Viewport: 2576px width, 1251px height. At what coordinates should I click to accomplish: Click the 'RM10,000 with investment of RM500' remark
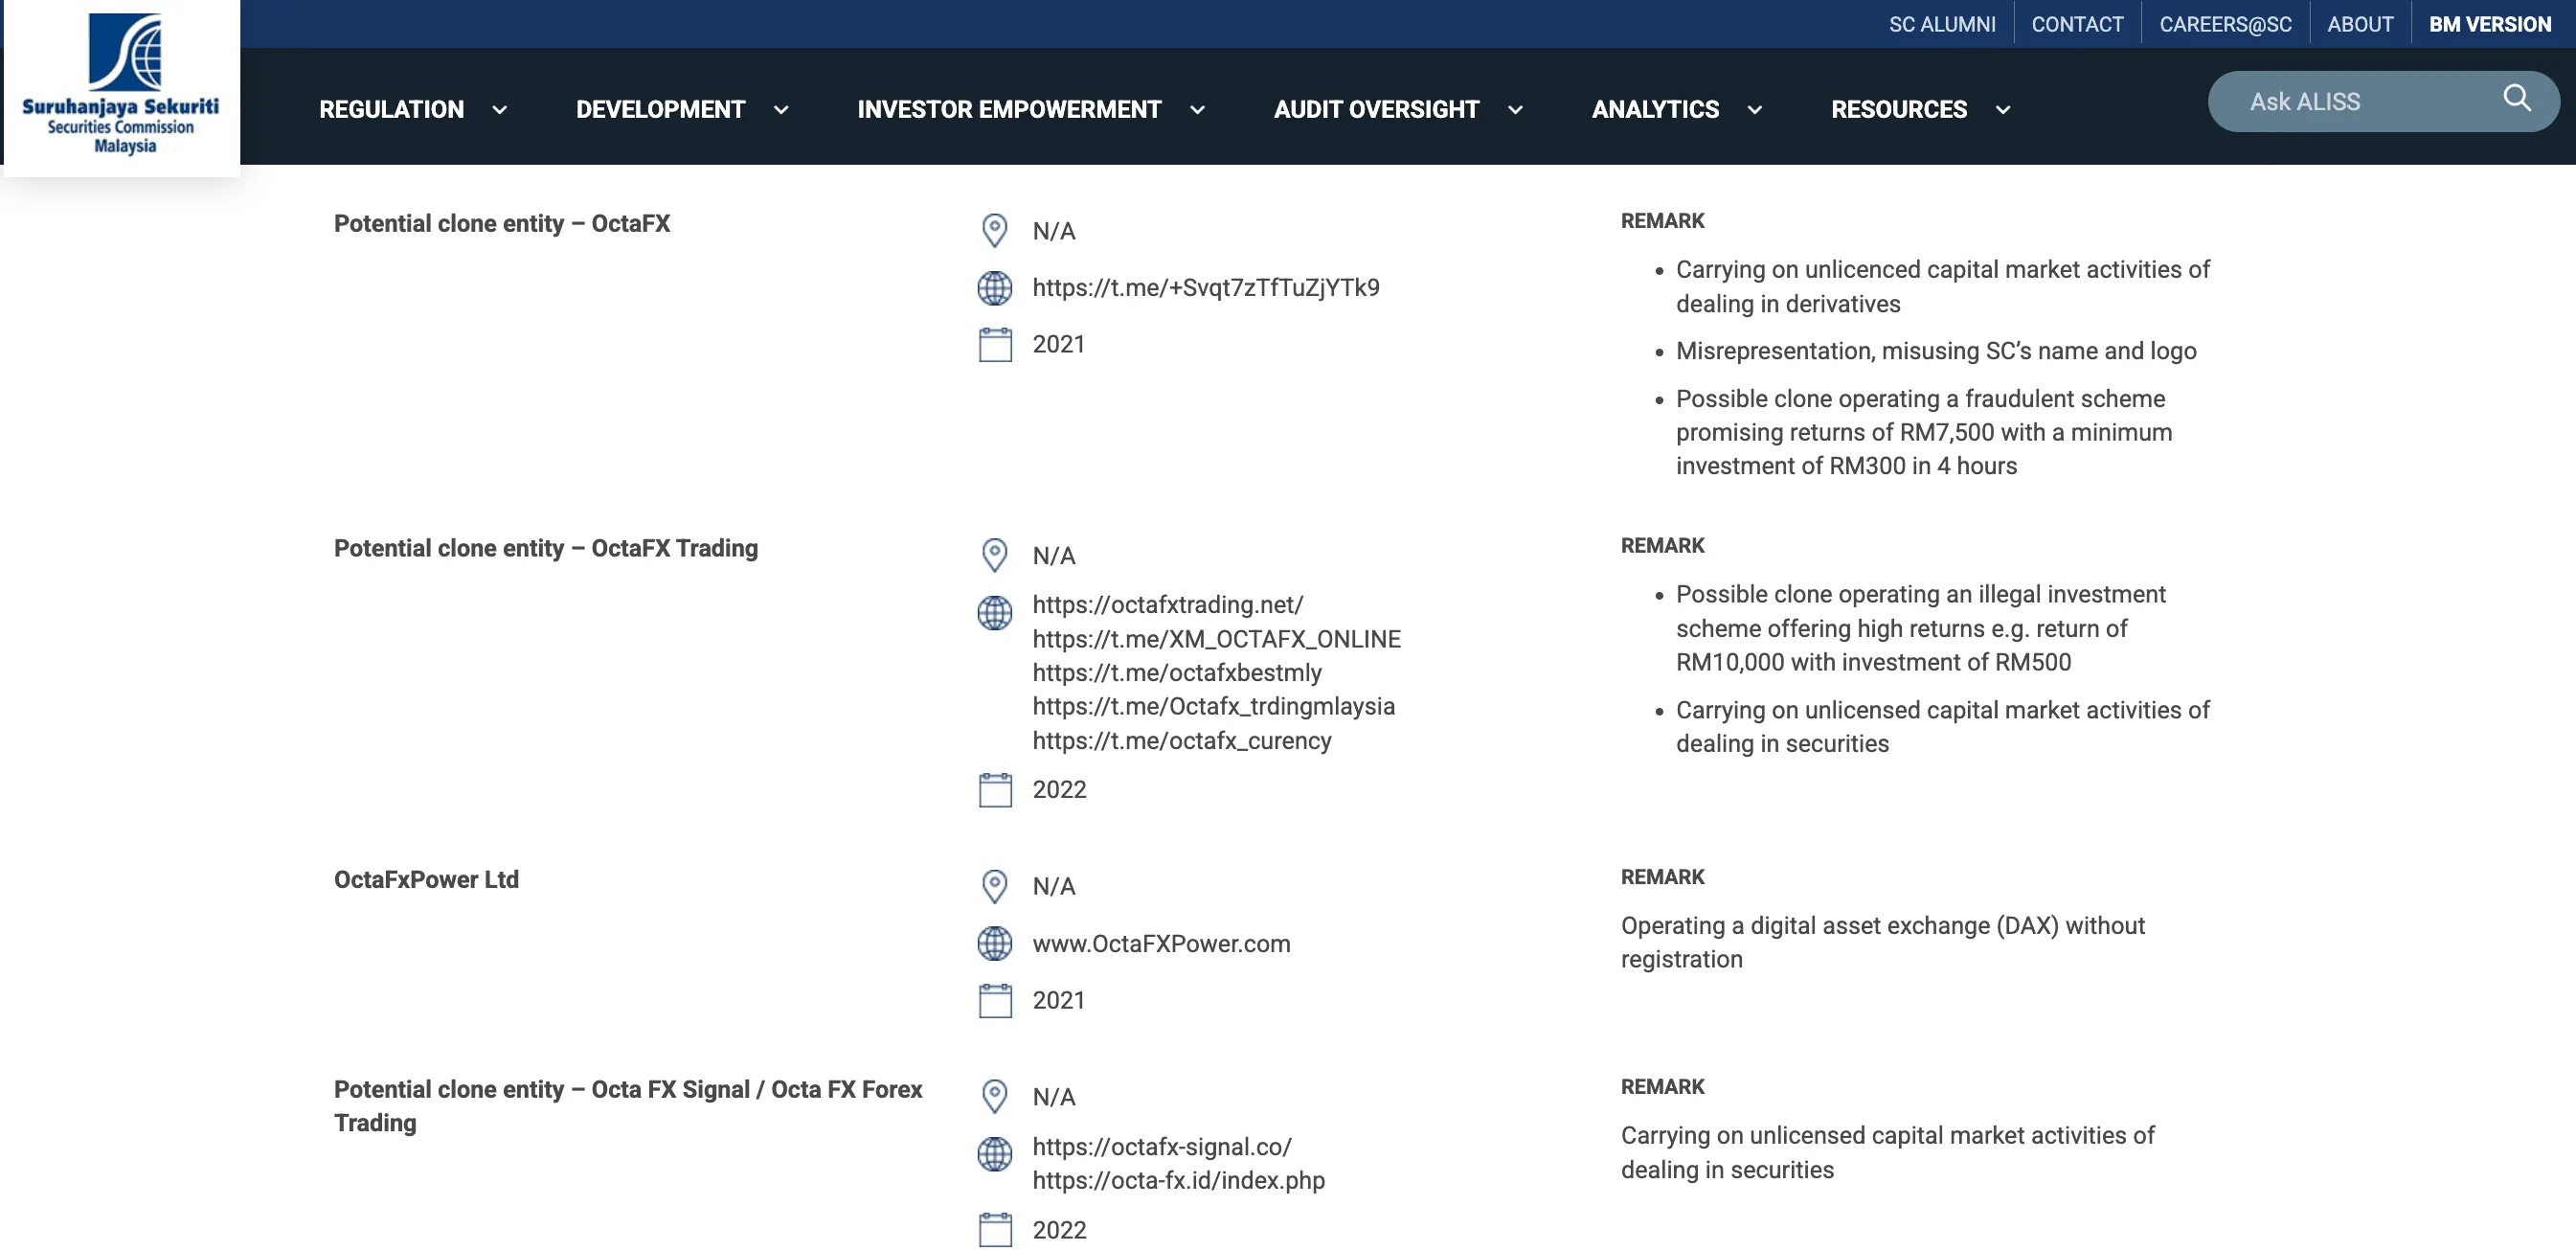[x=1873, y=662]
